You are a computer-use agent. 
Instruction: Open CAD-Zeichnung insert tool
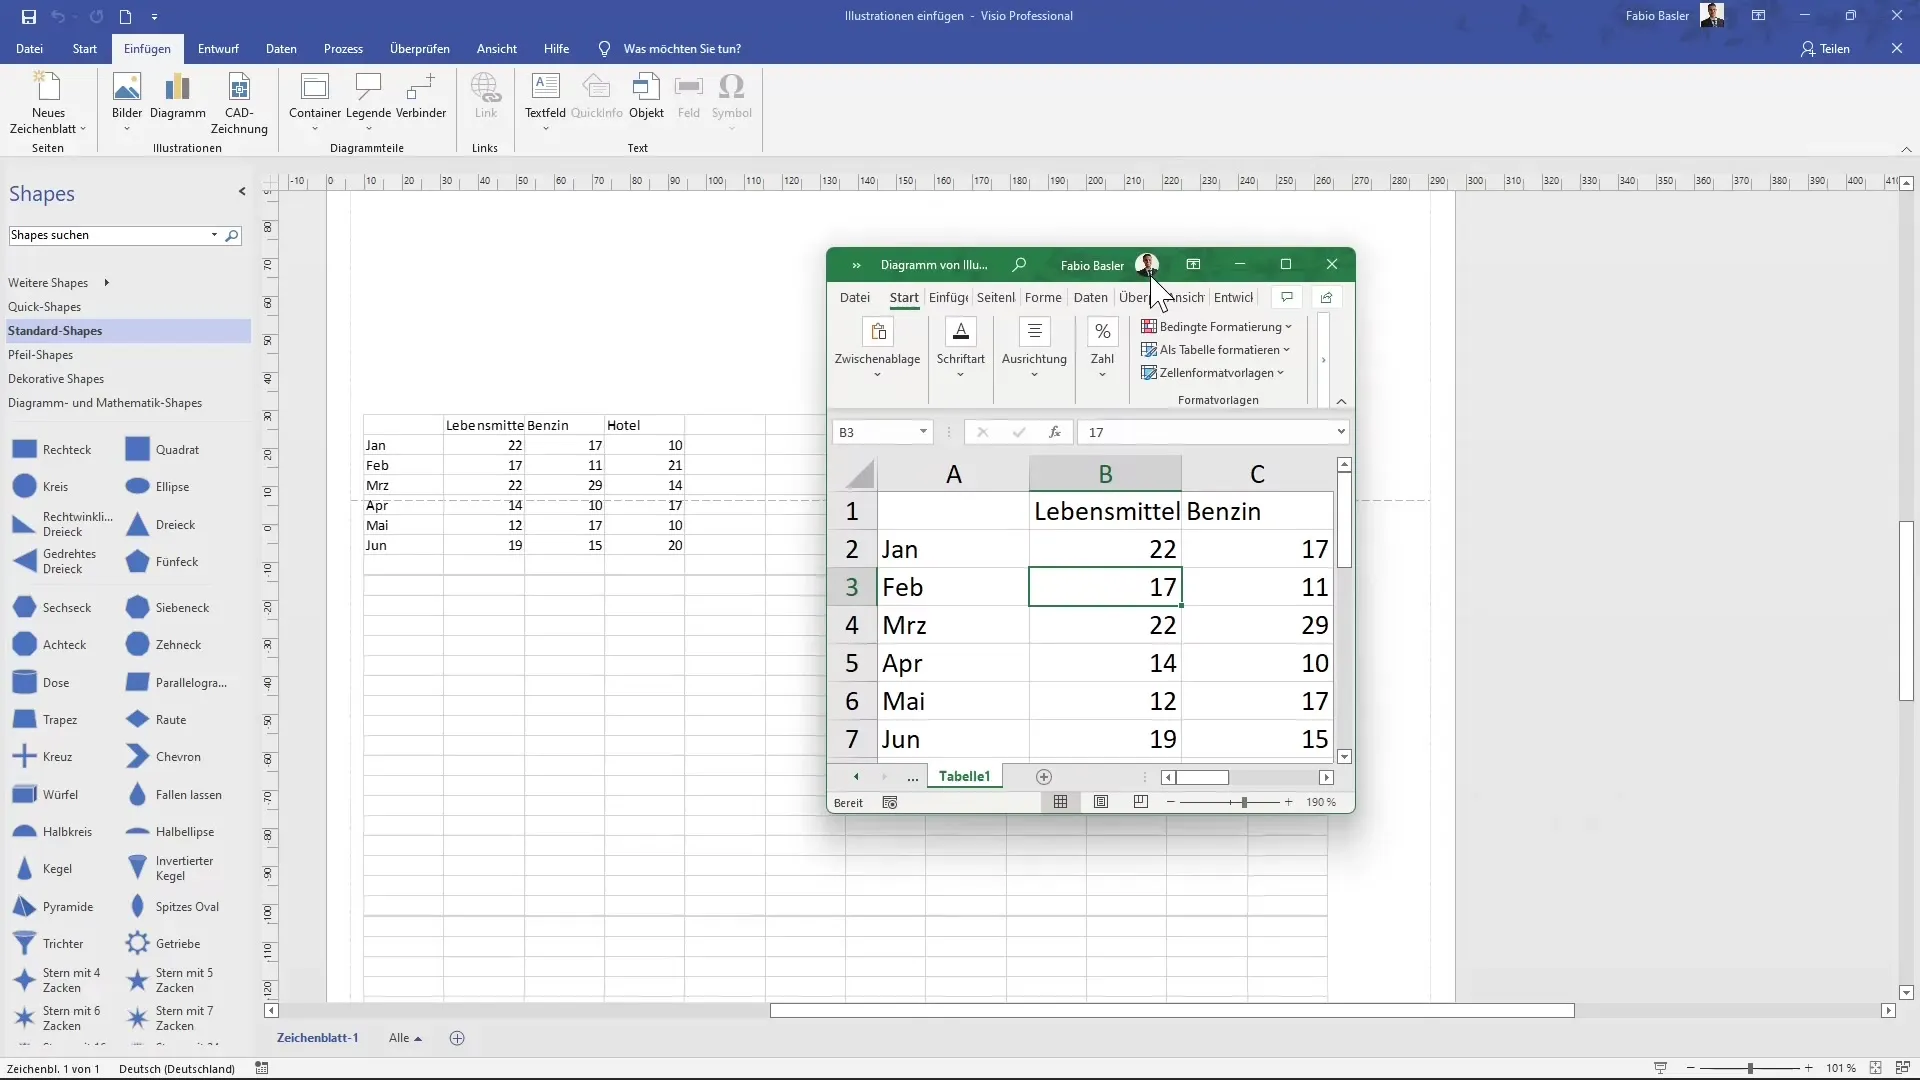(239, 102)
